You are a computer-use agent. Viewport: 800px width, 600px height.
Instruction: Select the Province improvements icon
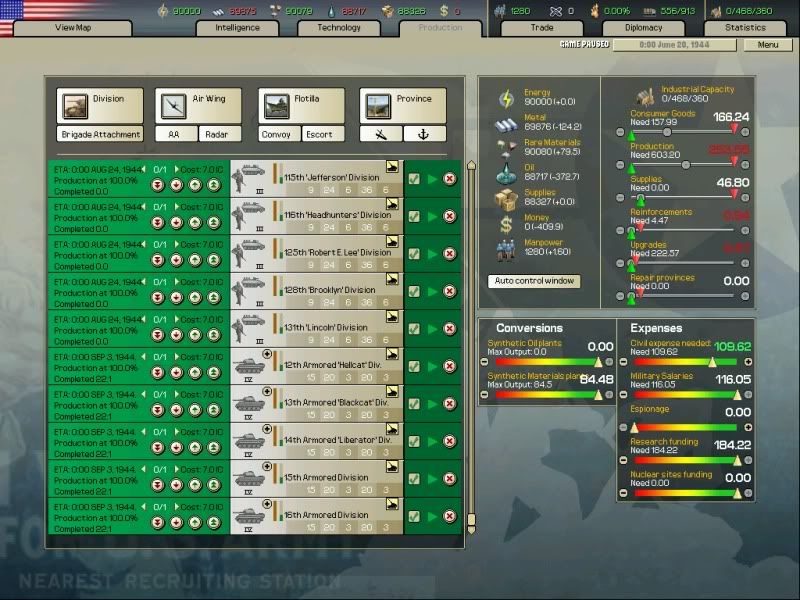pos(378,104)
